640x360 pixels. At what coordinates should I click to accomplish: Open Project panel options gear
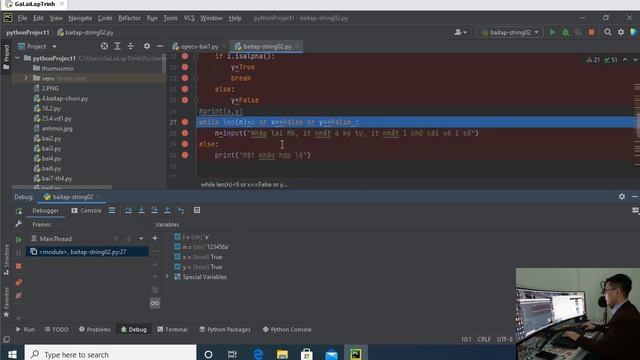coord(147,46)
